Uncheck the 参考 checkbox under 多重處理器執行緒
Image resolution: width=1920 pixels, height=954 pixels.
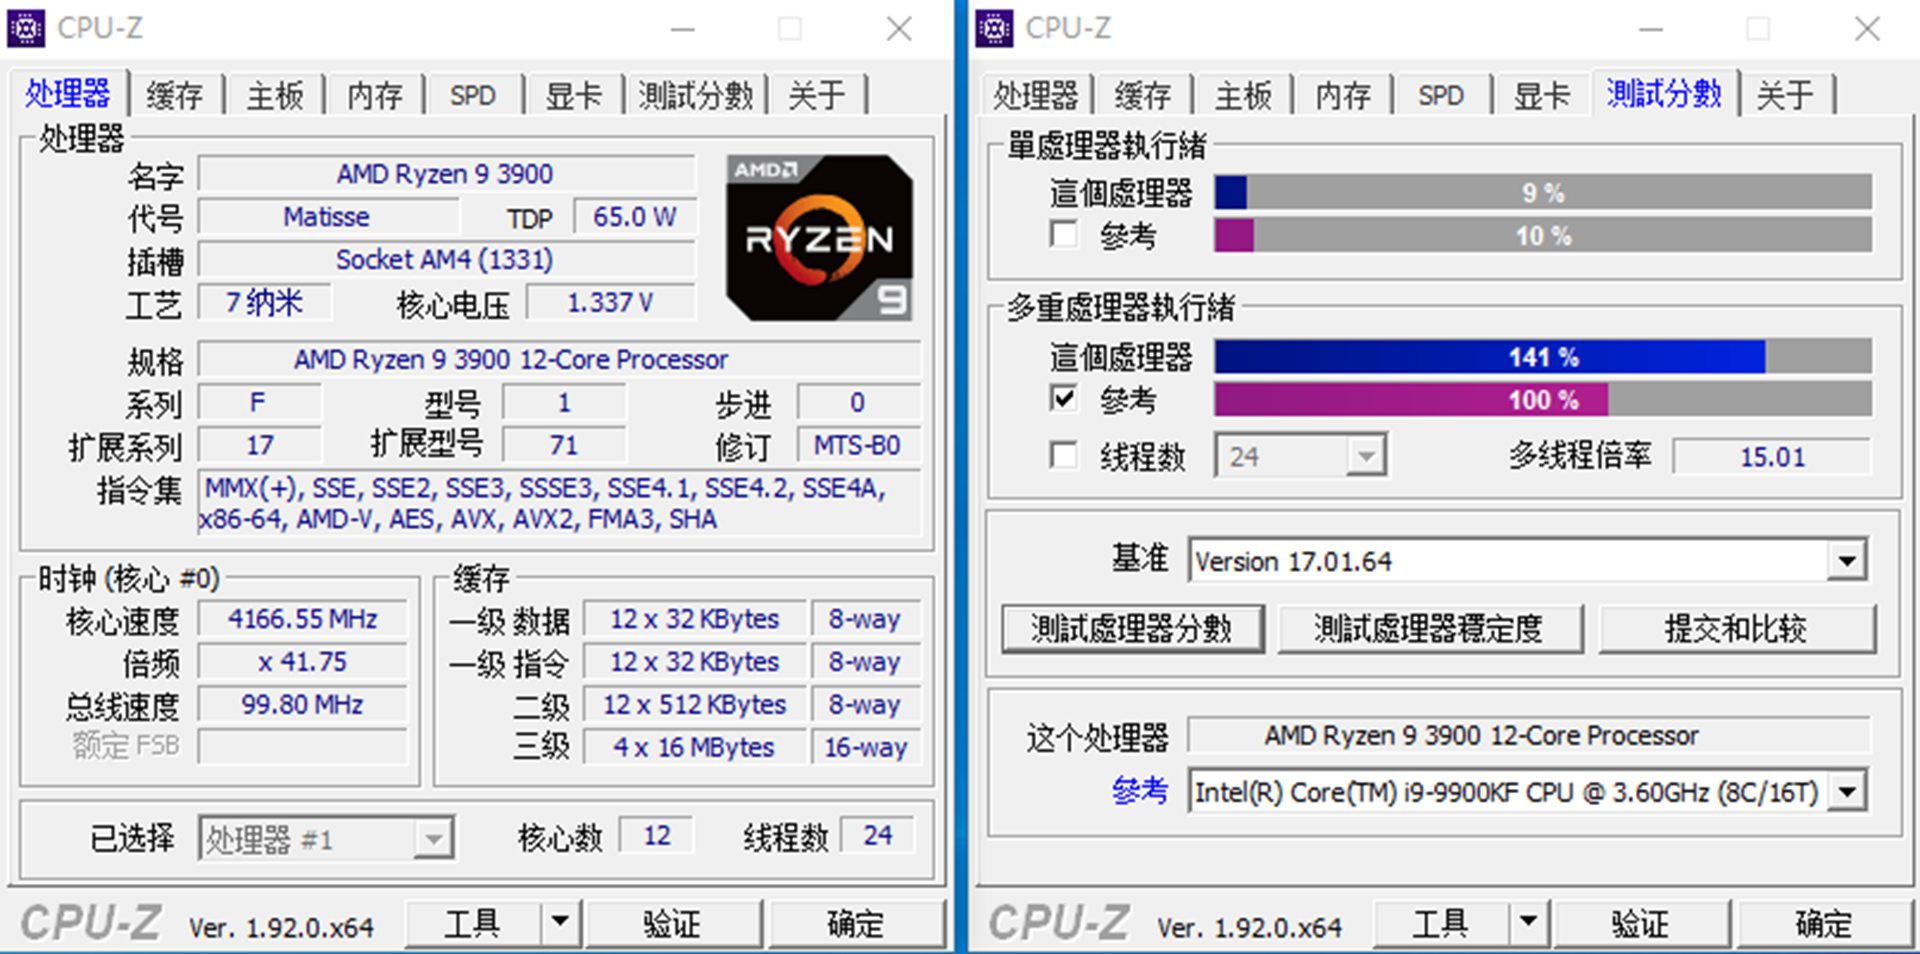pos(1064,399)
